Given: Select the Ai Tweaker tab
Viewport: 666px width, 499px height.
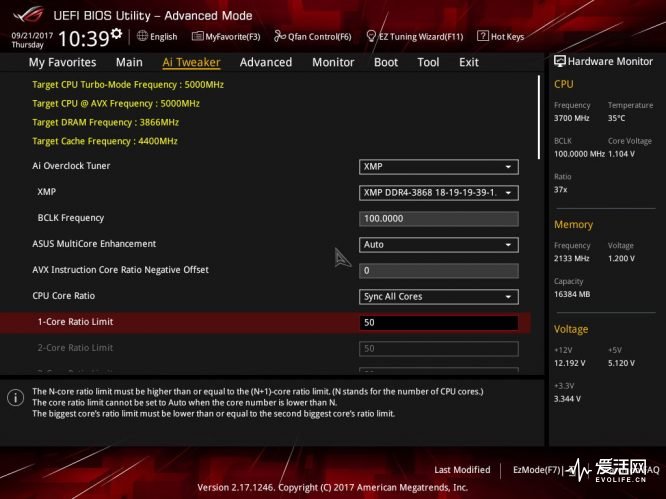Looking at the screenshot, I should coord(191,62).
